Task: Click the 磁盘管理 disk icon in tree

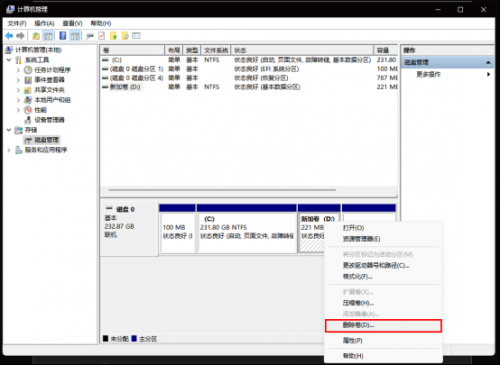Action: point(29,140)
